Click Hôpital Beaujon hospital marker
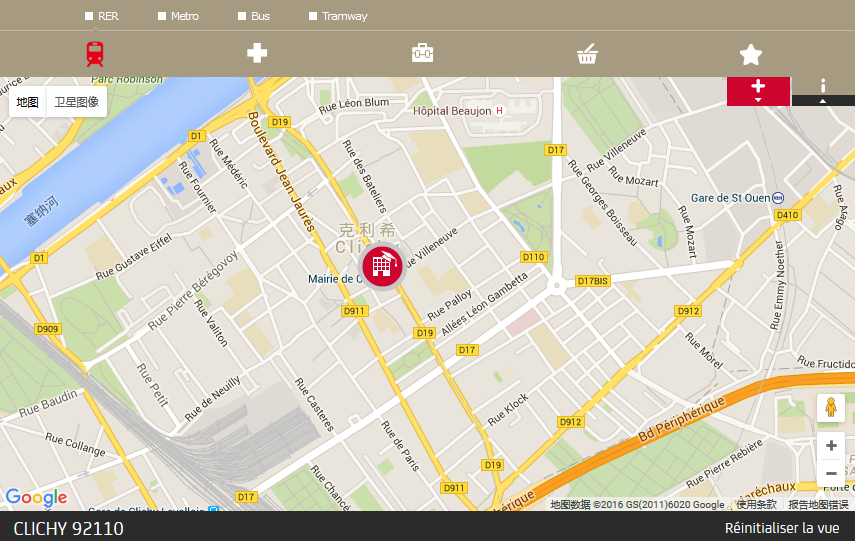Screen dimensions: 857x541 point(499,111)
